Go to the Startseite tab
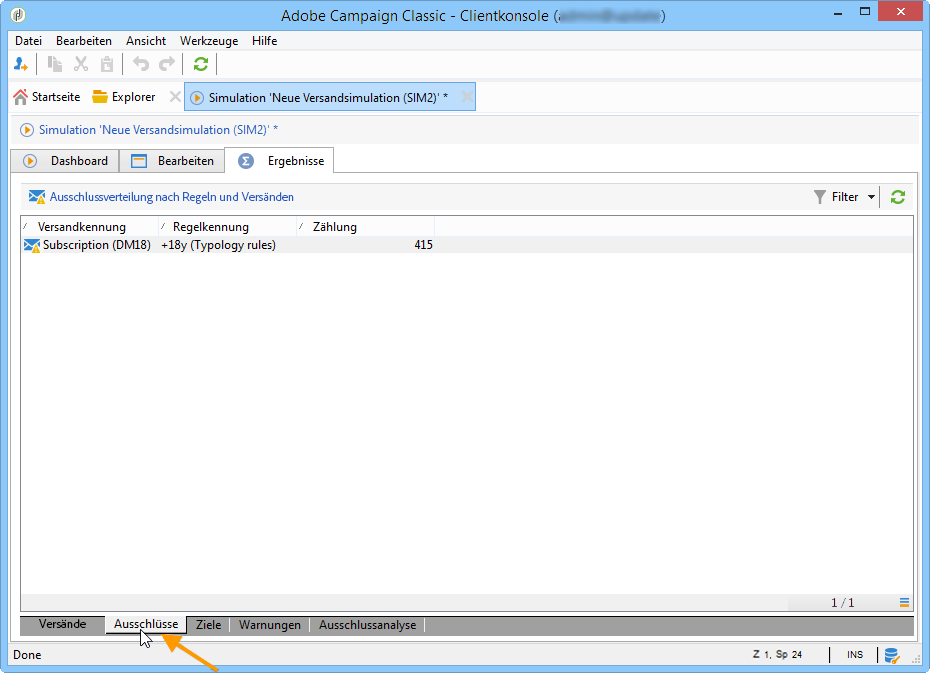 [47, 97]
